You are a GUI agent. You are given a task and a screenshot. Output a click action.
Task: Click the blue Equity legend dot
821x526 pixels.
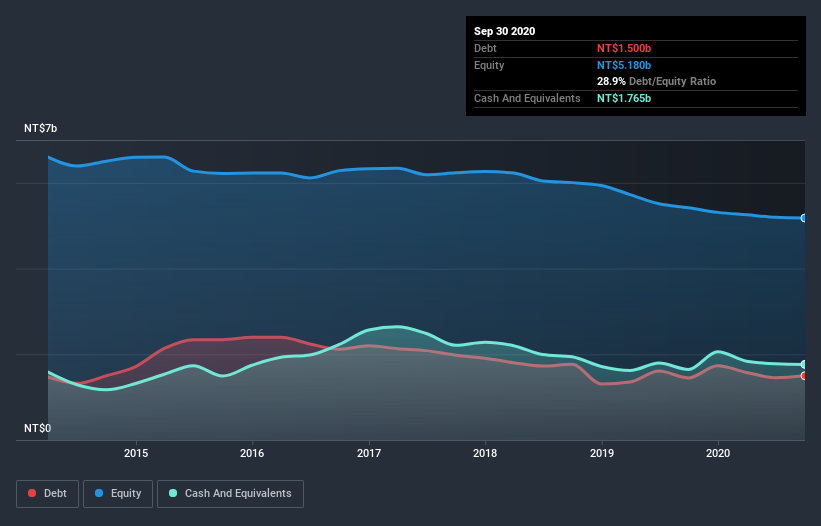coord(99,493)
